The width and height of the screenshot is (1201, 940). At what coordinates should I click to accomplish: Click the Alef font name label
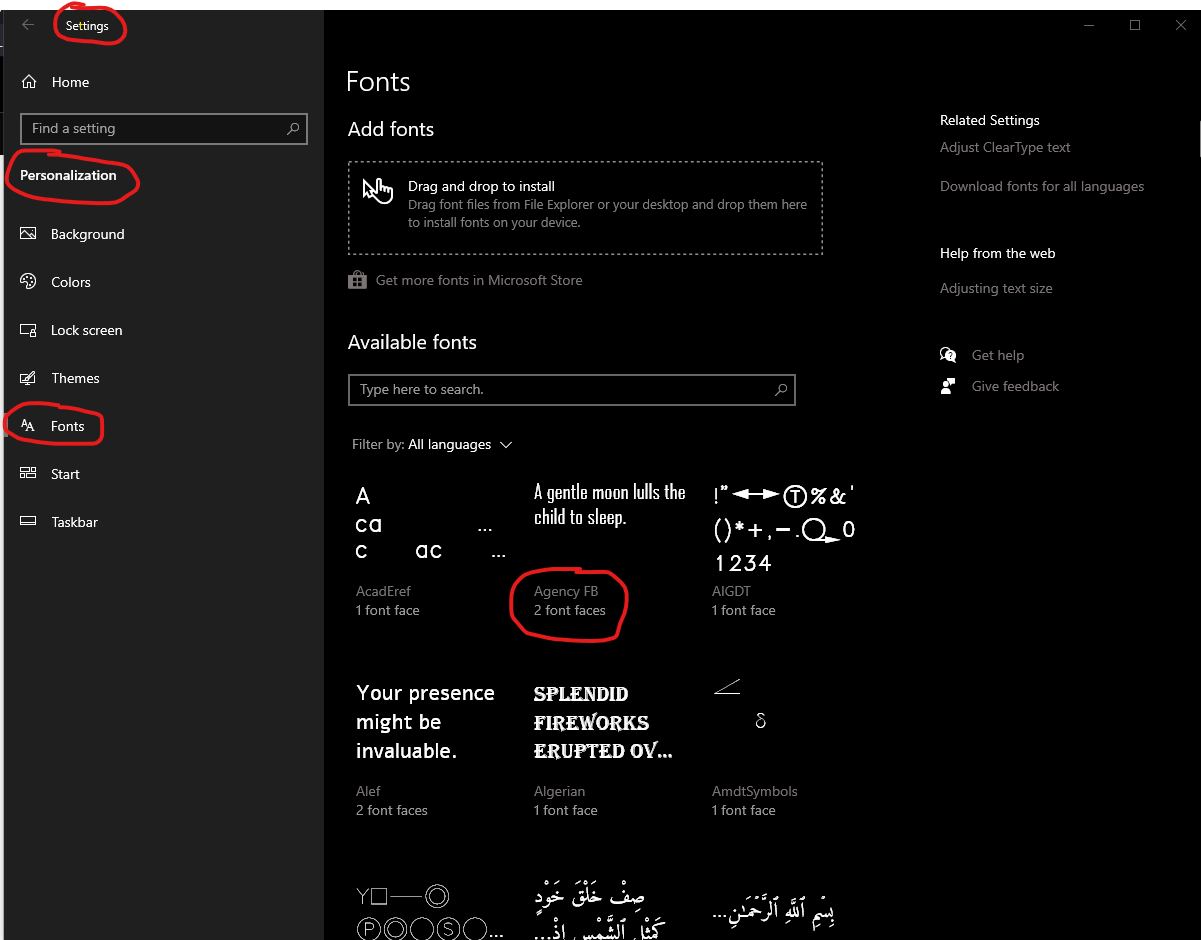tap(368, 791)
